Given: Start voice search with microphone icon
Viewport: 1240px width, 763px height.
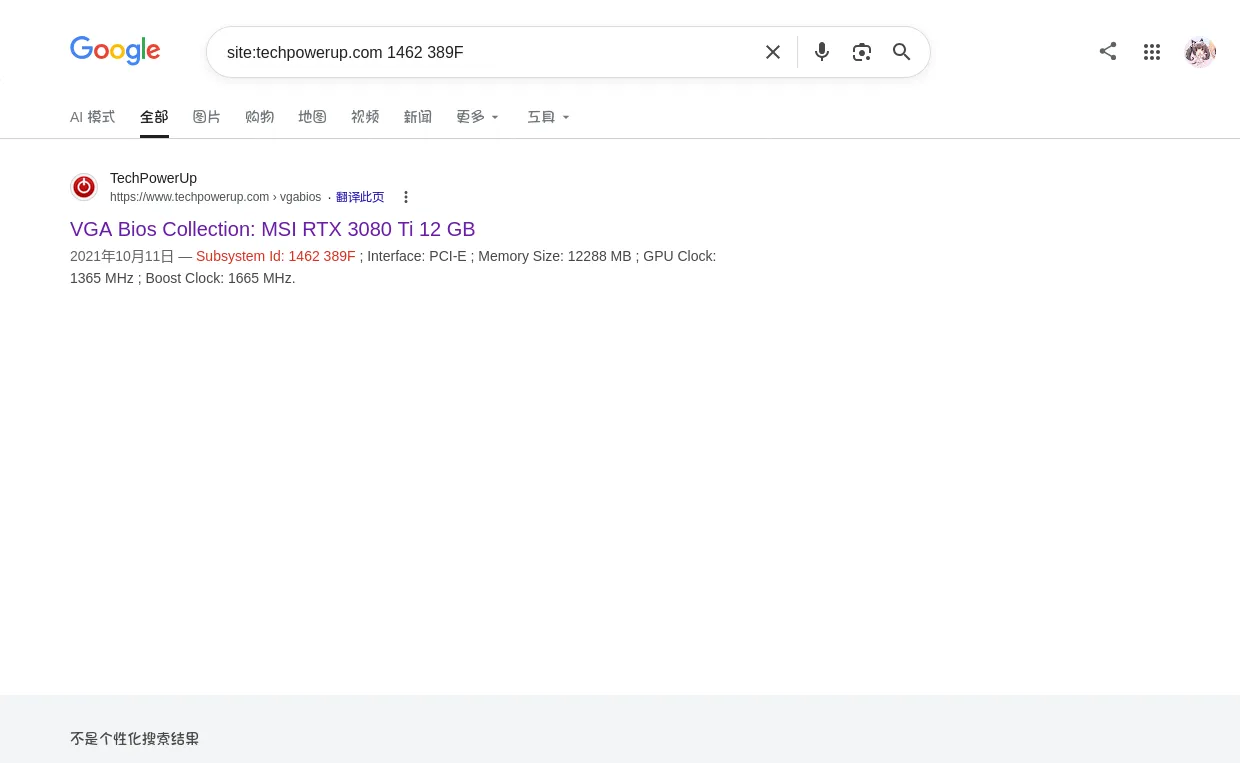Looking at the screenshot, I should 822,52.
